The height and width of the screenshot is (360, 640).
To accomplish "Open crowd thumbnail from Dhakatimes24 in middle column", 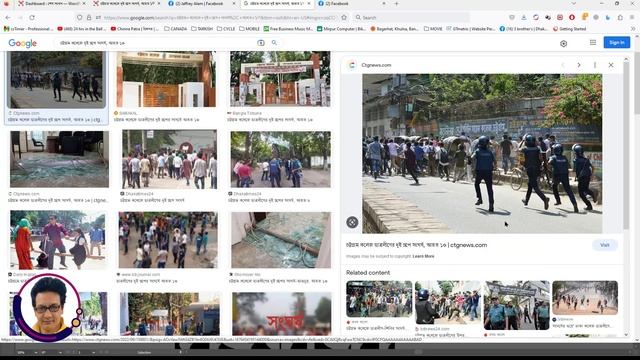I will 169,160.
